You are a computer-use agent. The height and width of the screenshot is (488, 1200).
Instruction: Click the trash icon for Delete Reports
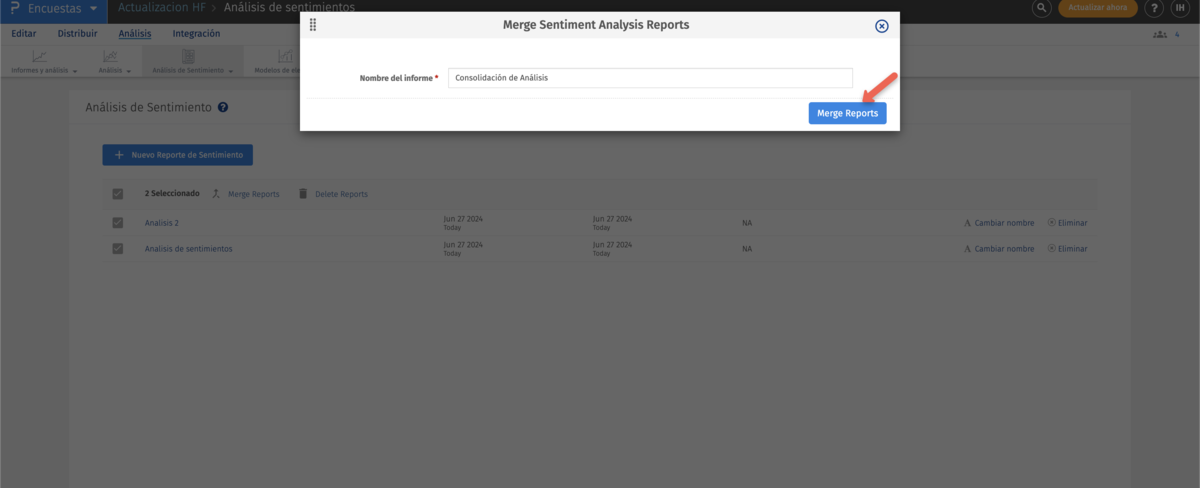[x=303, y=194]
